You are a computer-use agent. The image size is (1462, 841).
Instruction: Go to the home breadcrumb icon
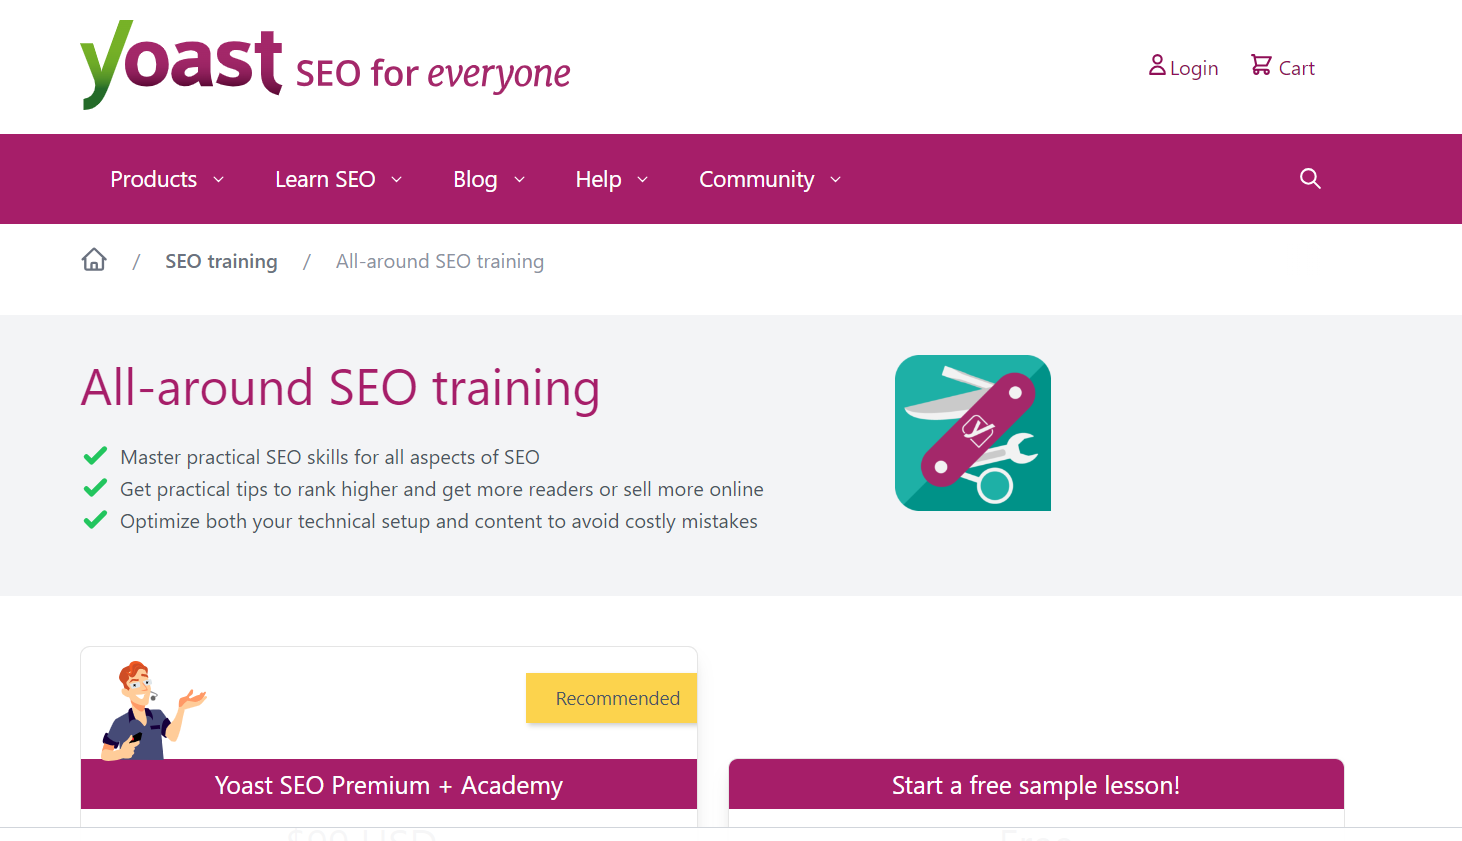point(94,260)
